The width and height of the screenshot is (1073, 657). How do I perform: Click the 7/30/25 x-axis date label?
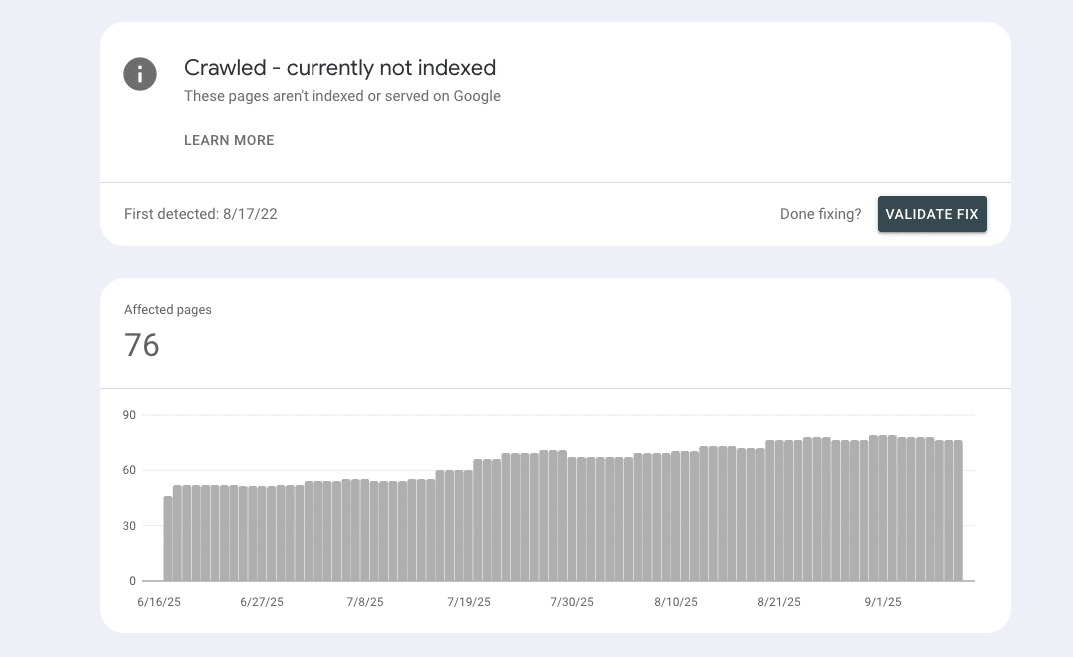tap(572, 602)
